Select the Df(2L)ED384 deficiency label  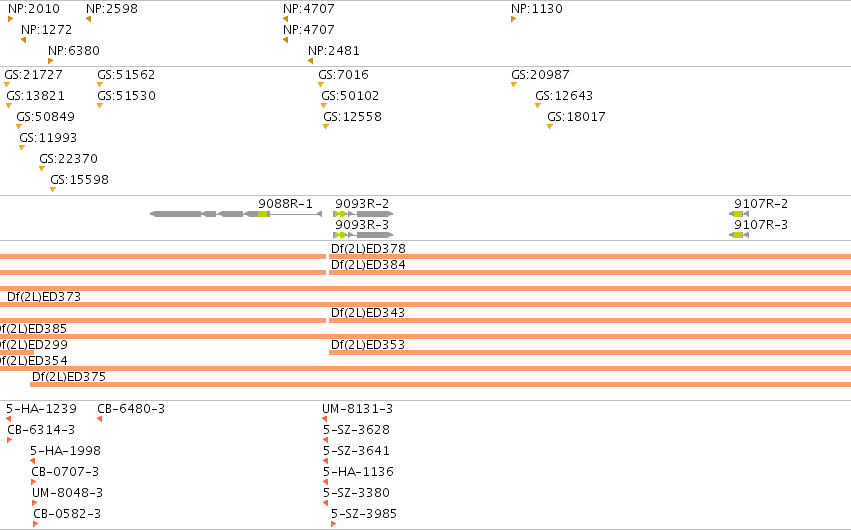(369, 265)
